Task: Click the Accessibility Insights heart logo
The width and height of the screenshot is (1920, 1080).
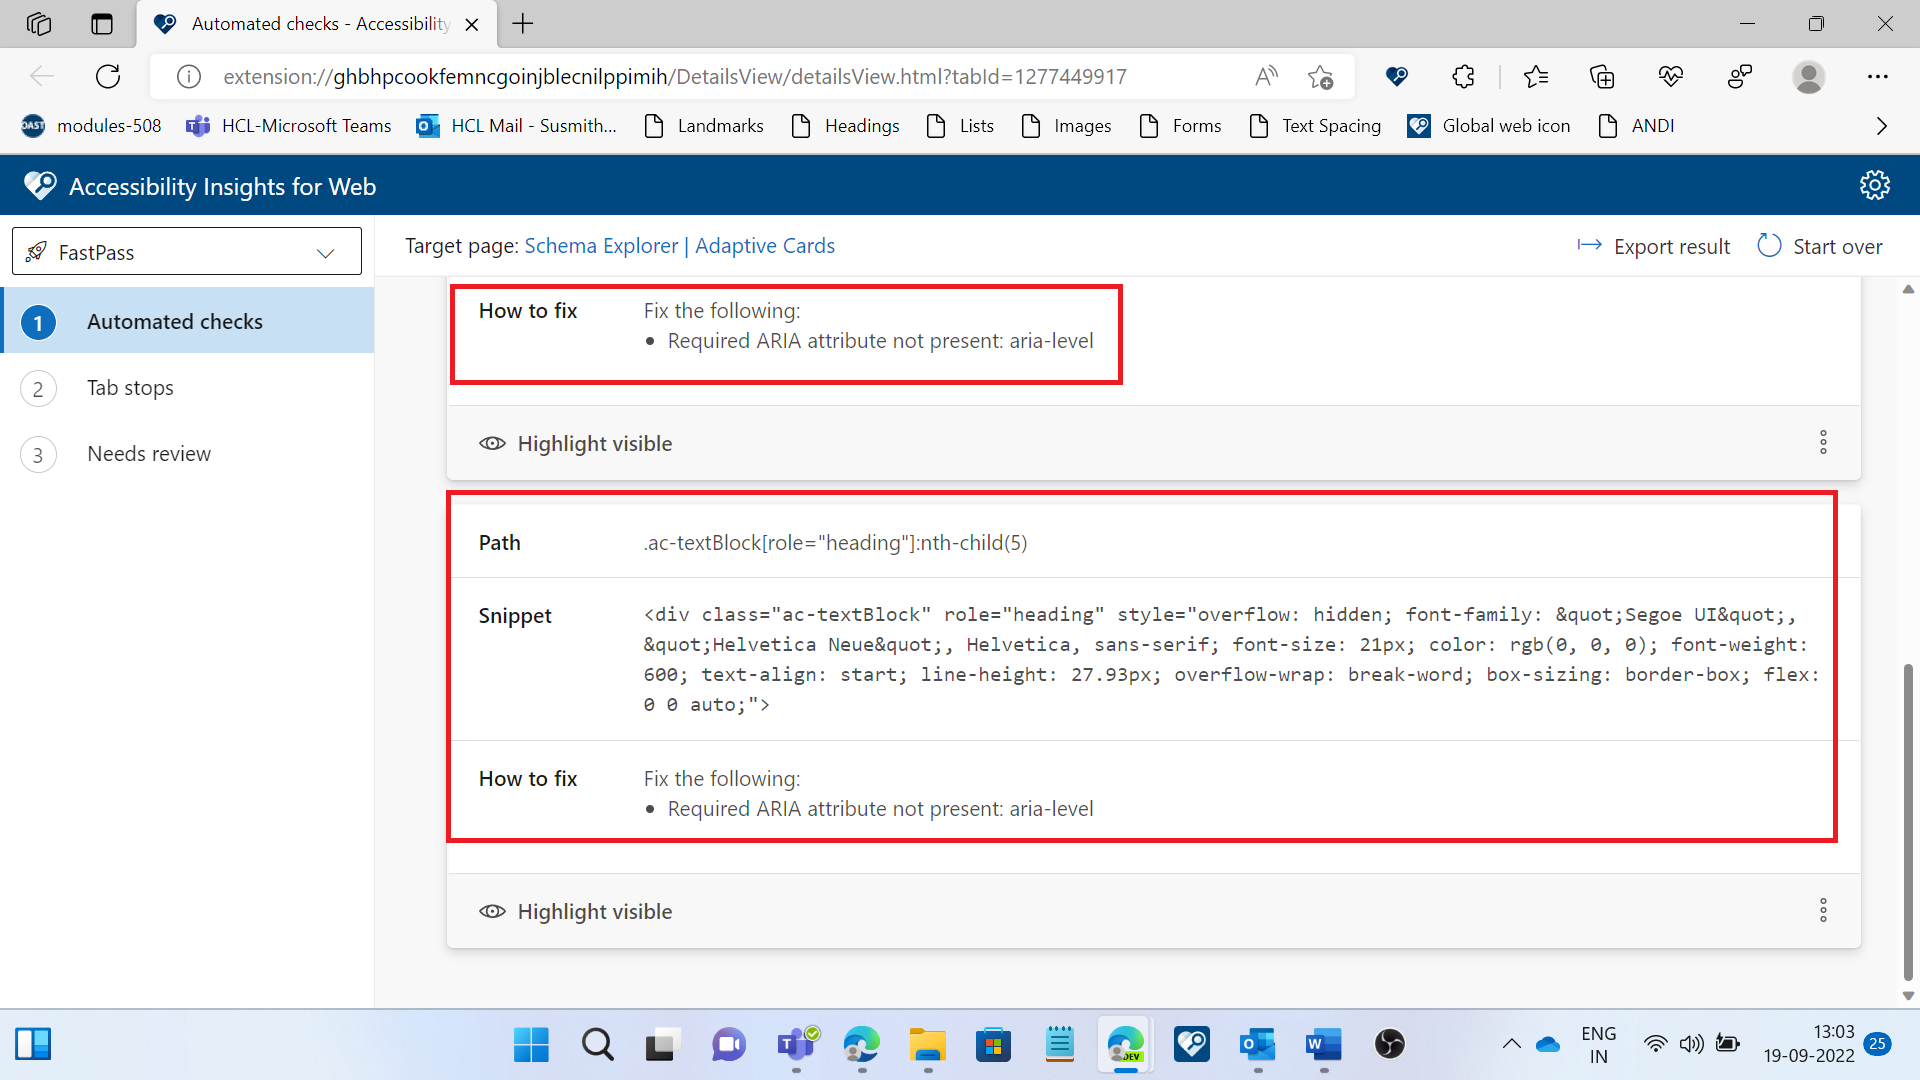Action: [40, 184]
